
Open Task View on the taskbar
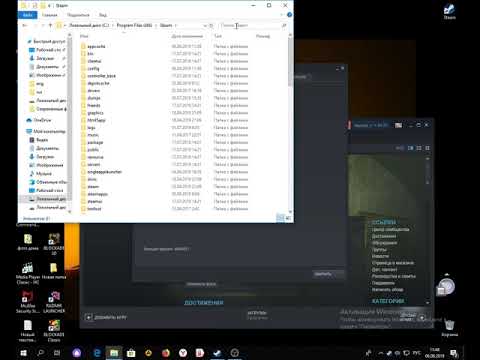(57, 353)
